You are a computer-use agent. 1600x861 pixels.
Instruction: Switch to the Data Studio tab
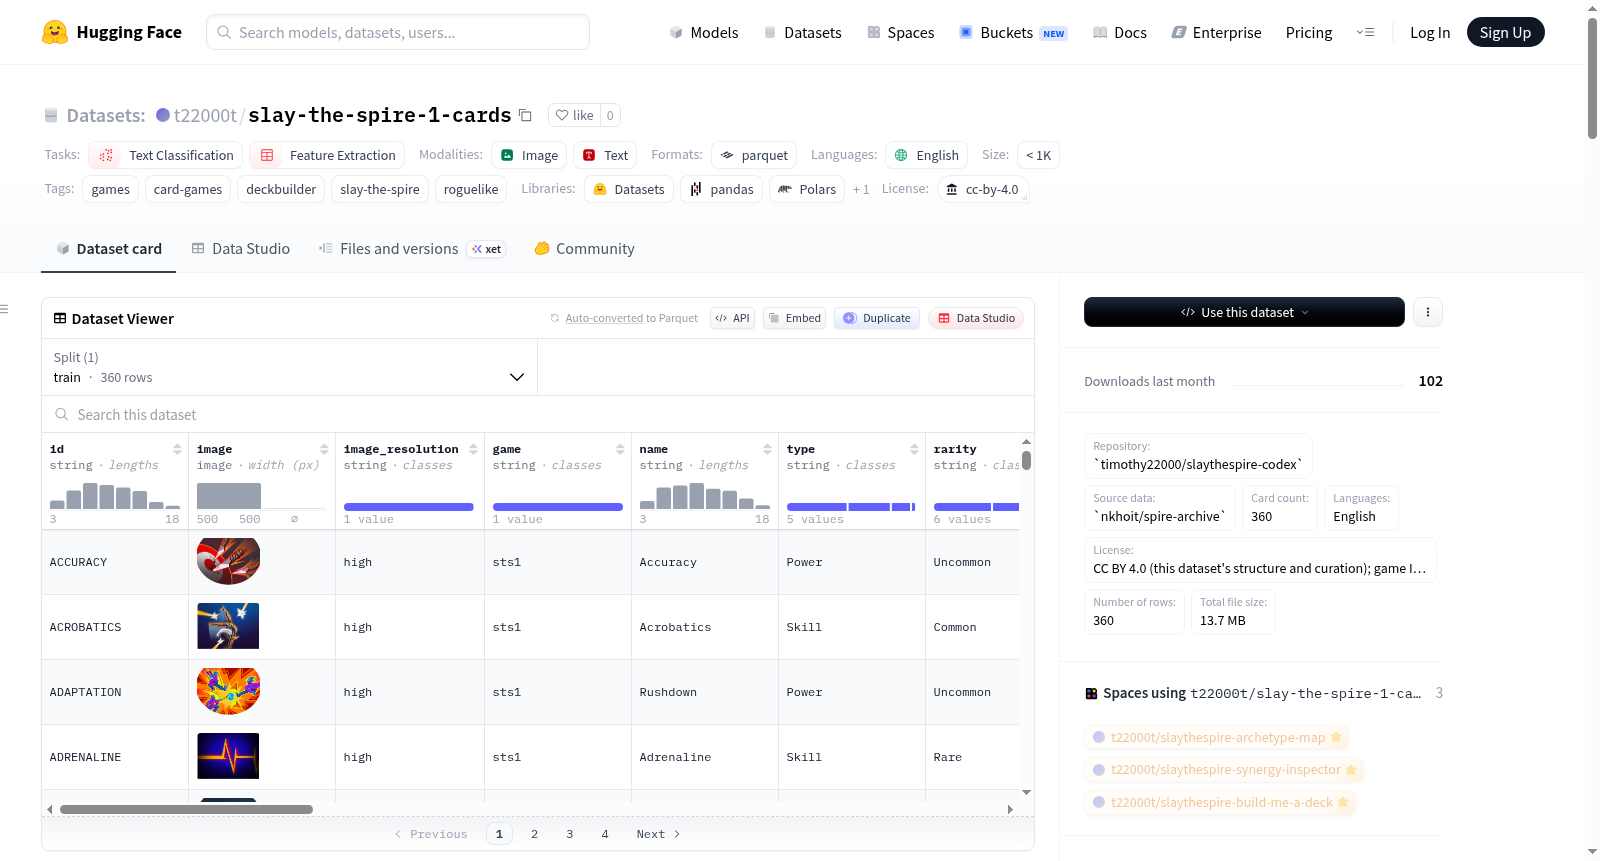(x=240, y=249)
